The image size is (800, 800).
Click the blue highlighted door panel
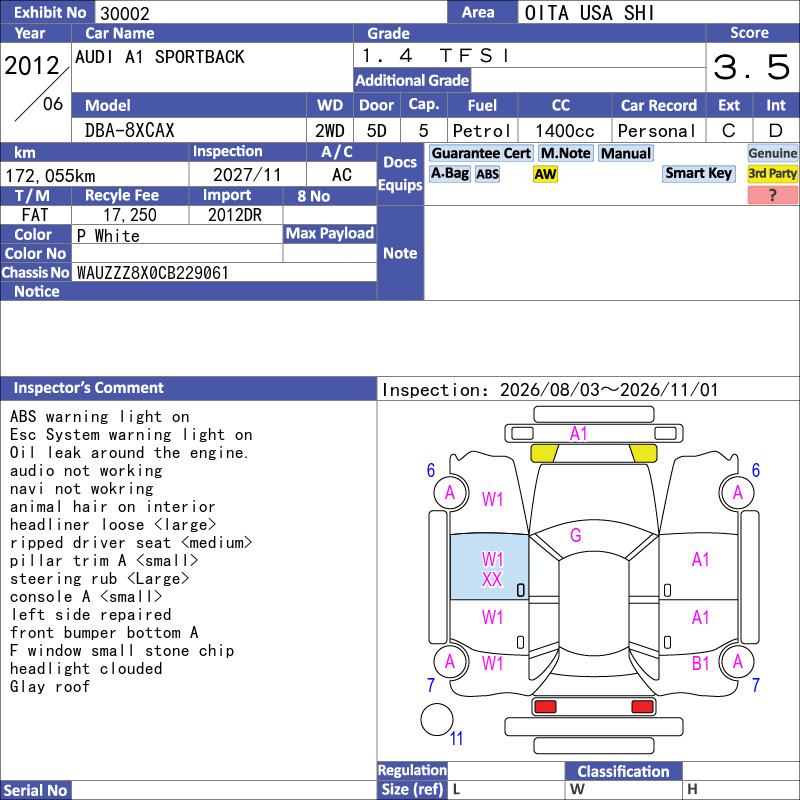point(489,567)
